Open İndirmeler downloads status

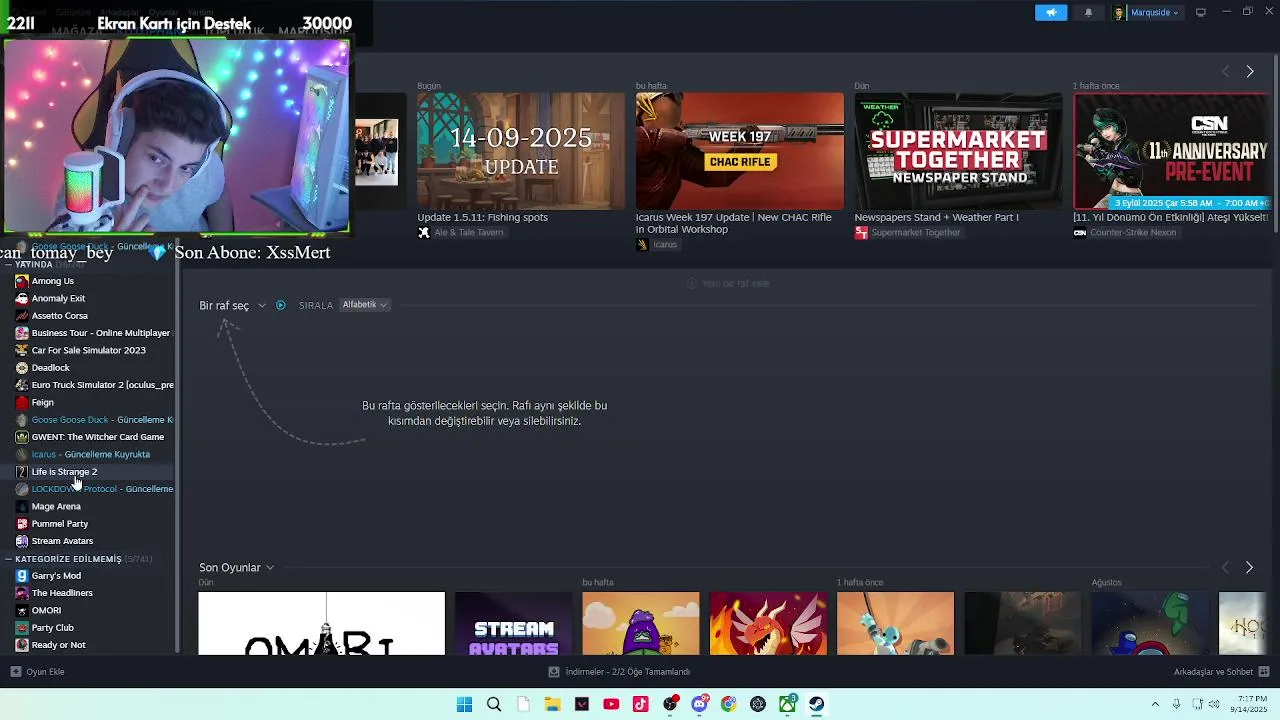pos(620,672)
